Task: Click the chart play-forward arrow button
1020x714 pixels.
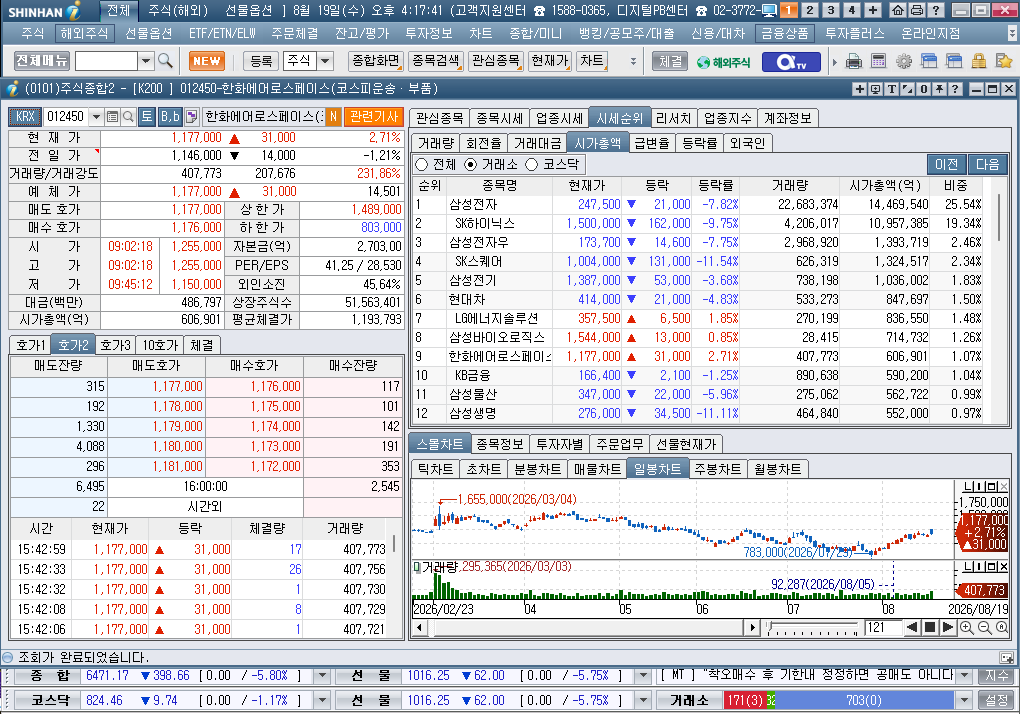Action: [948, 628]
